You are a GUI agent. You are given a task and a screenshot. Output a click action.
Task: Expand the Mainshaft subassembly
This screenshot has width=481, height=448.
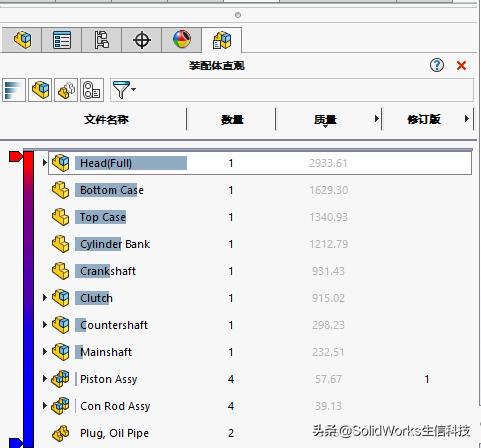(x=45, y=351)
